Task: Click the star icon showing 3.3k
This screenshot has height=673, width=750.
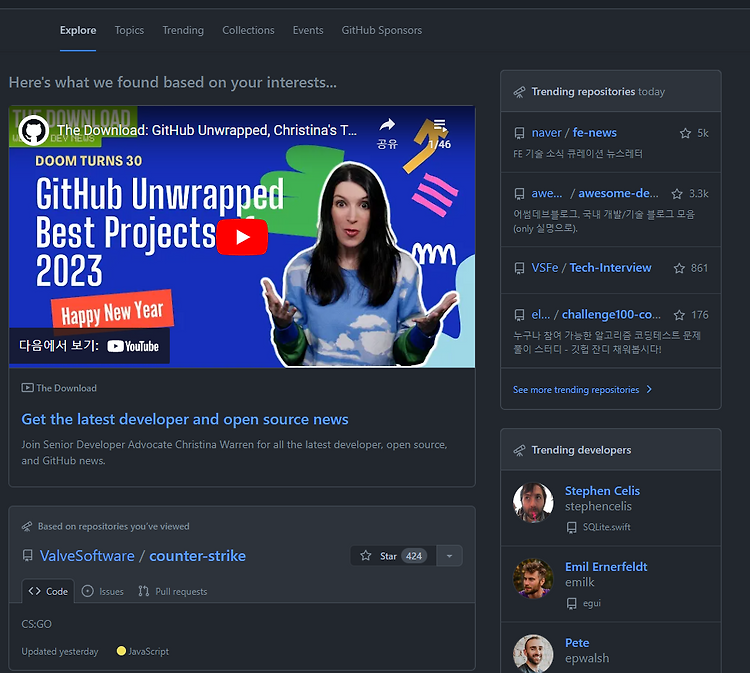Action: pyautogui.click(x=677, y=194)
